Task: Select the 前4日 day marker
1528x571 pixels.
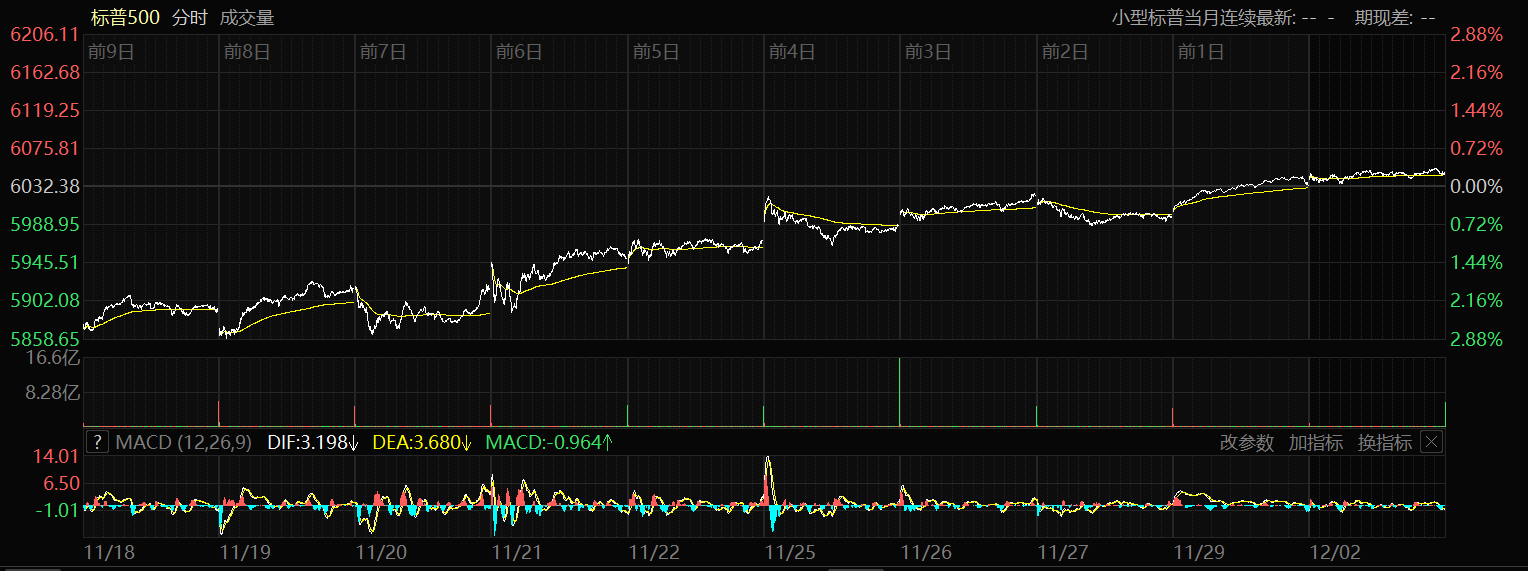Action: tap(792, 52)
